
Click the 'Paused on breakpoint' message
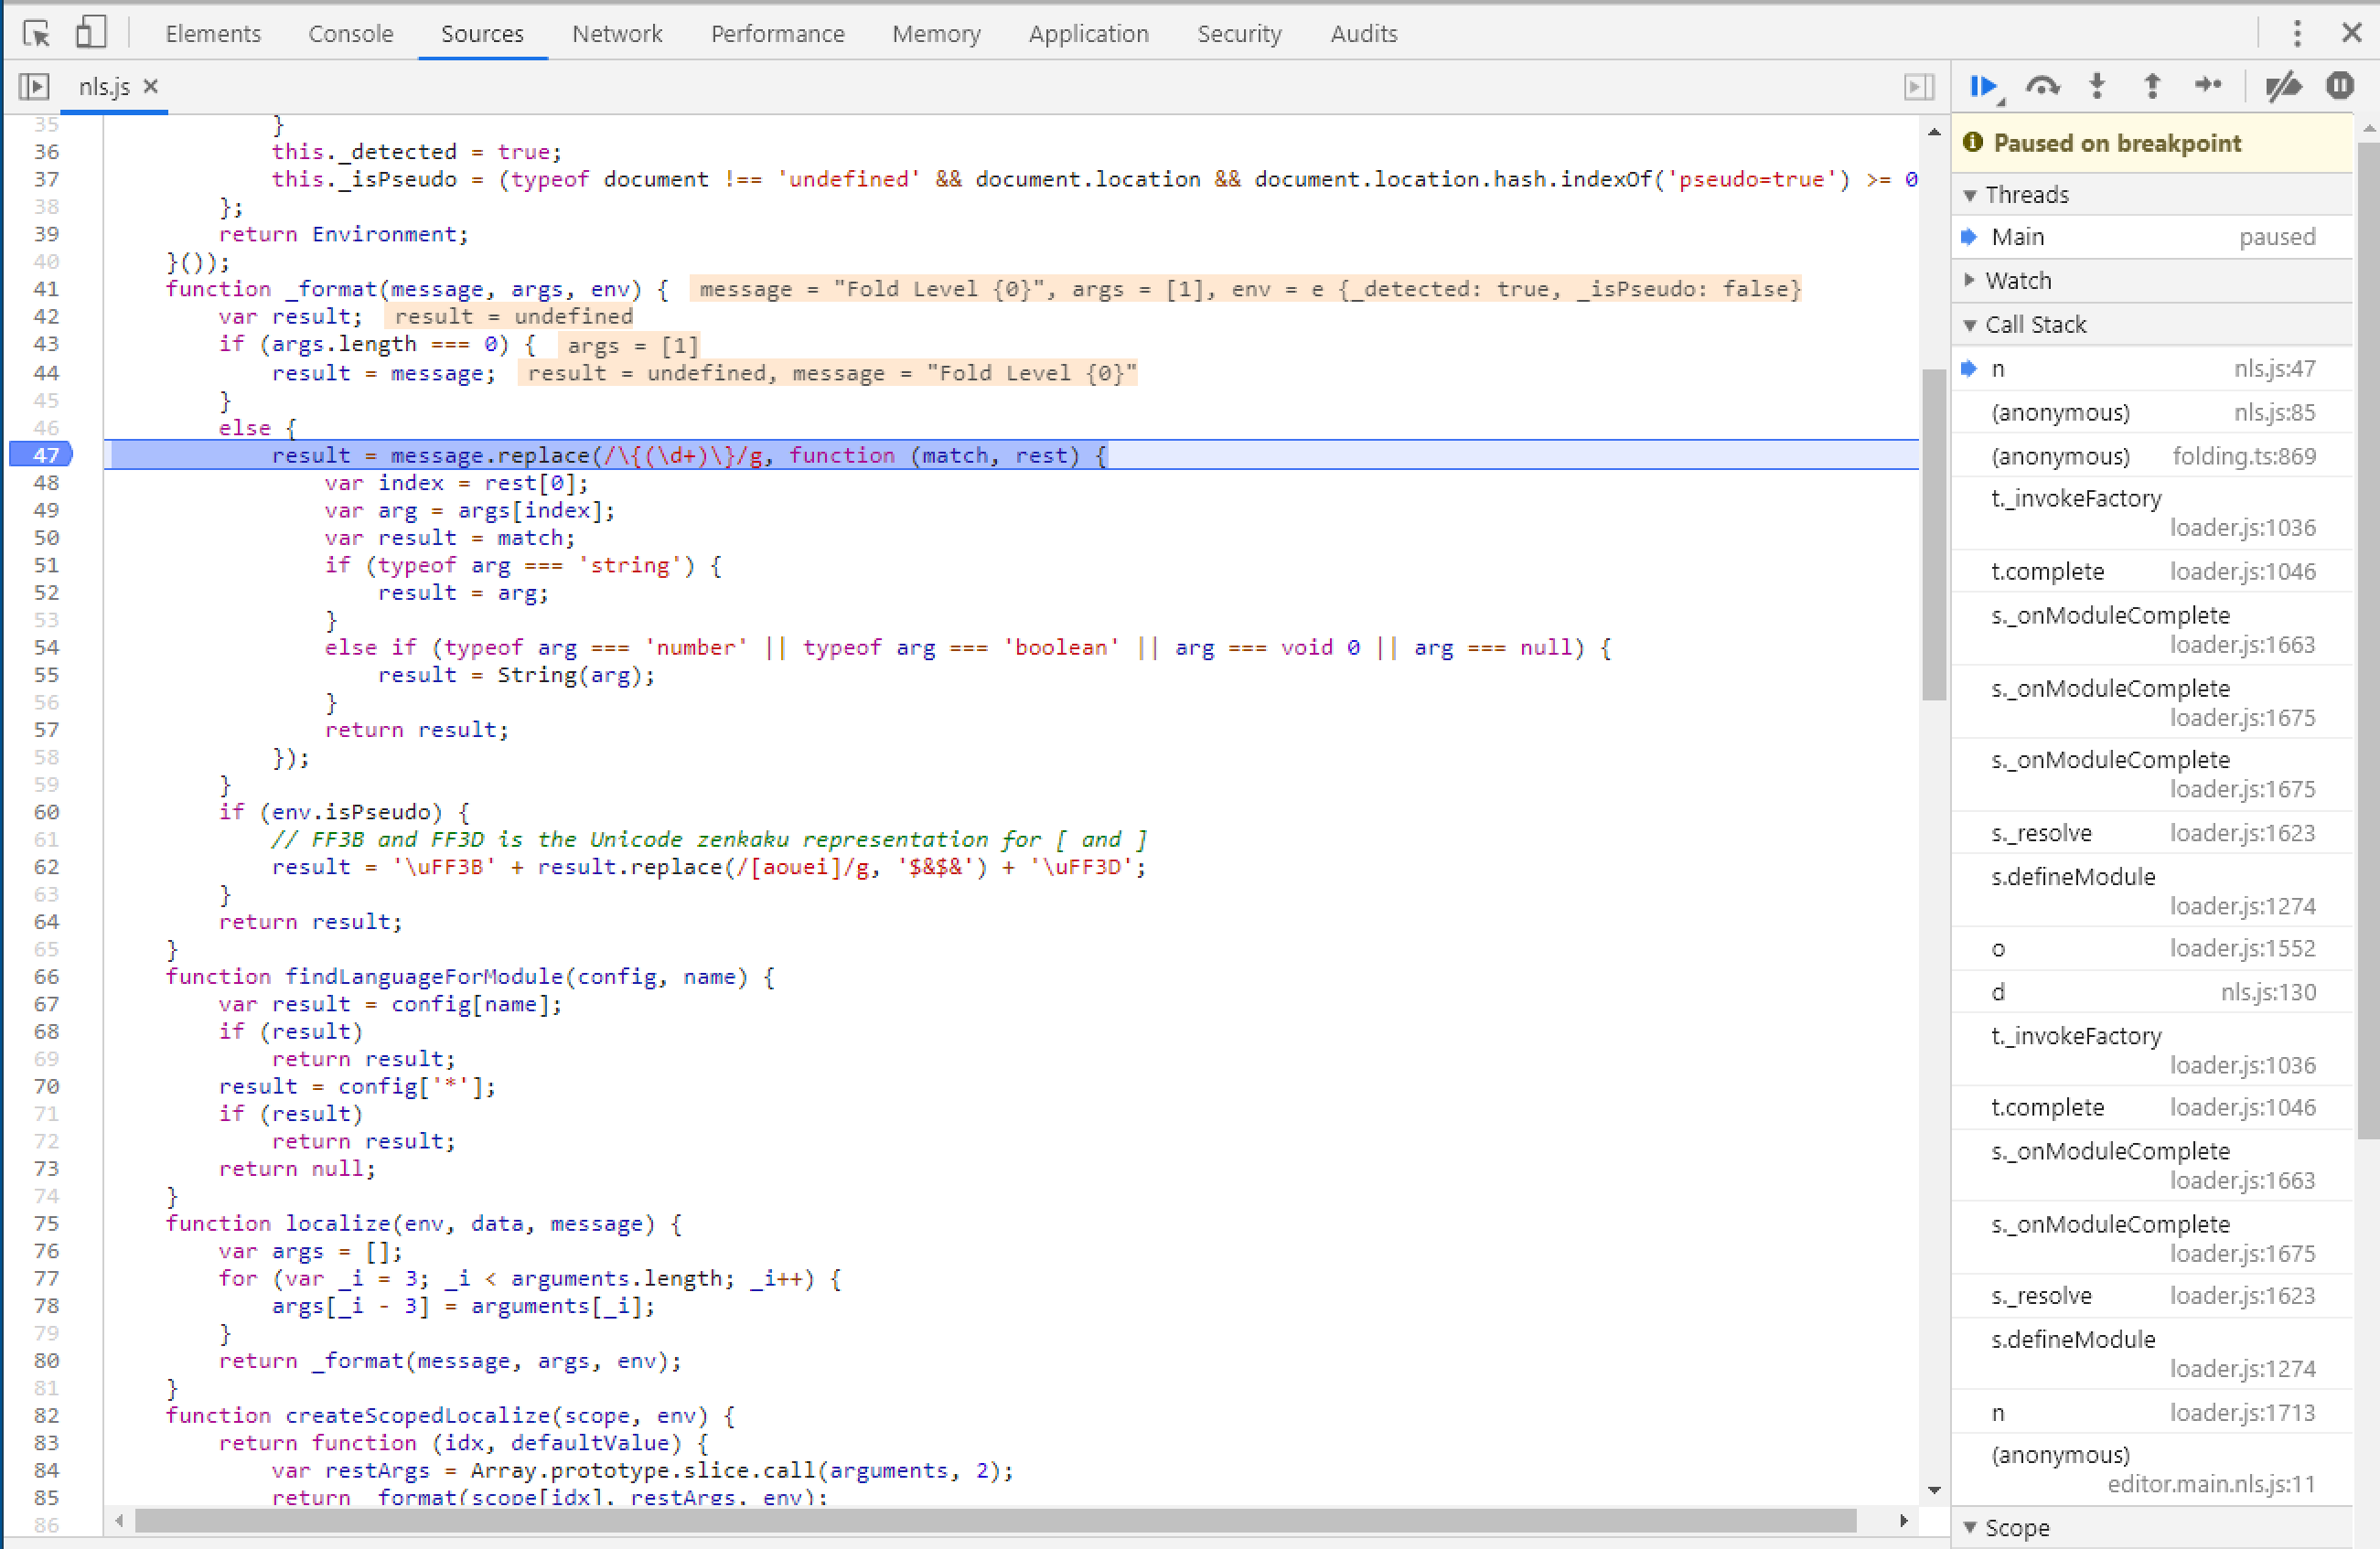[2117, 143]
